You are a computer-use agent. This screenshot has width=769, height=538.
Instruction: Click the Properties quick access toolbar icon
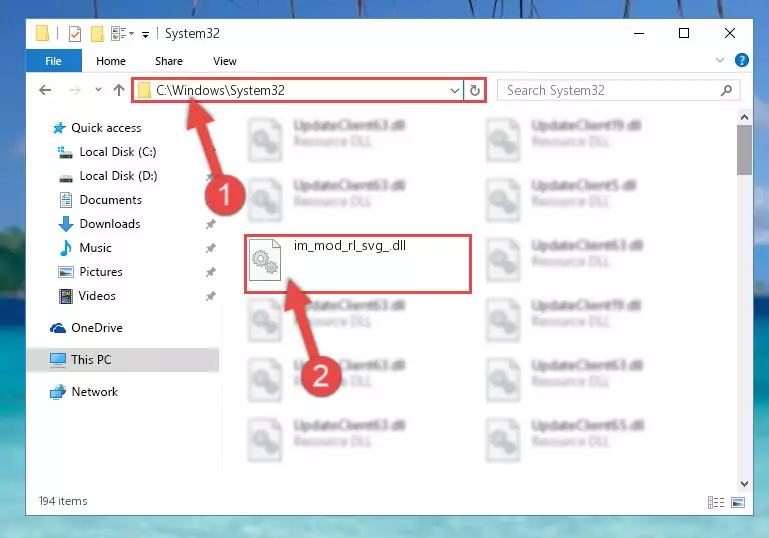[x=75, y=34]
